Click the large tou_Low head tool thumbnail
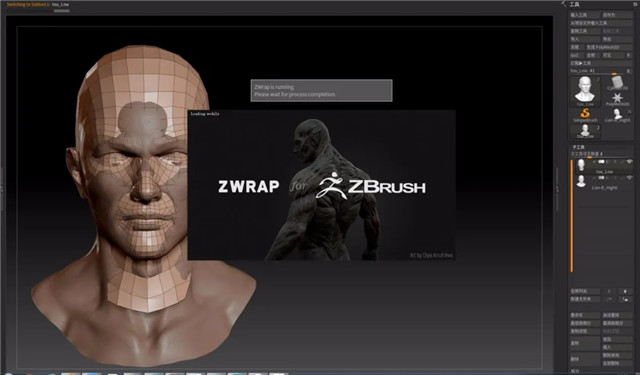 [x=585, y=91]
